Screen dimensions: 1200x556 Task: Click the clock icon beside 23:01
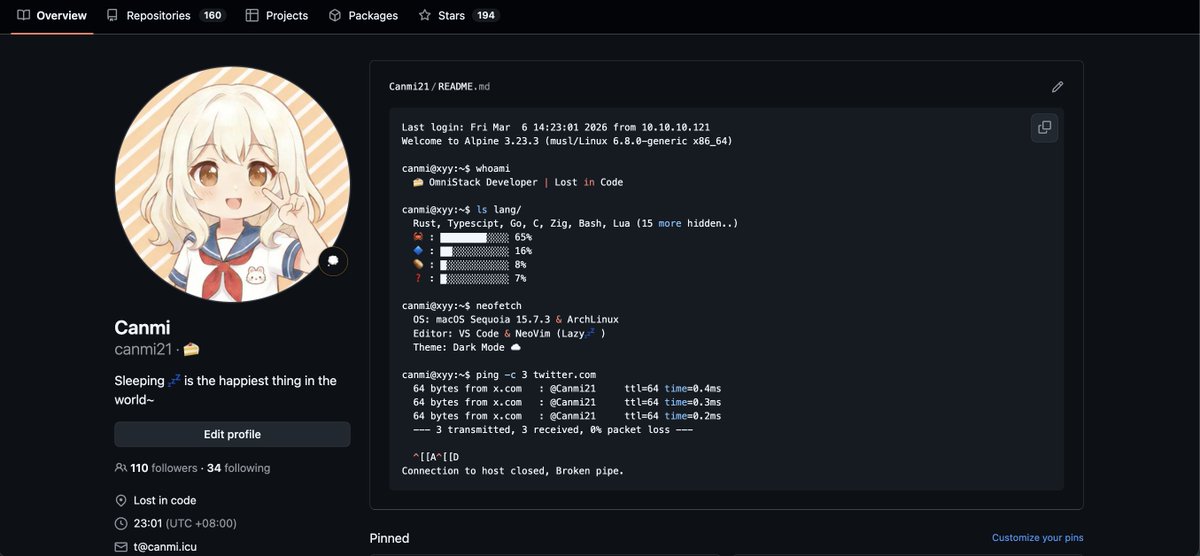pyautogui.click(x=121, y=523)
